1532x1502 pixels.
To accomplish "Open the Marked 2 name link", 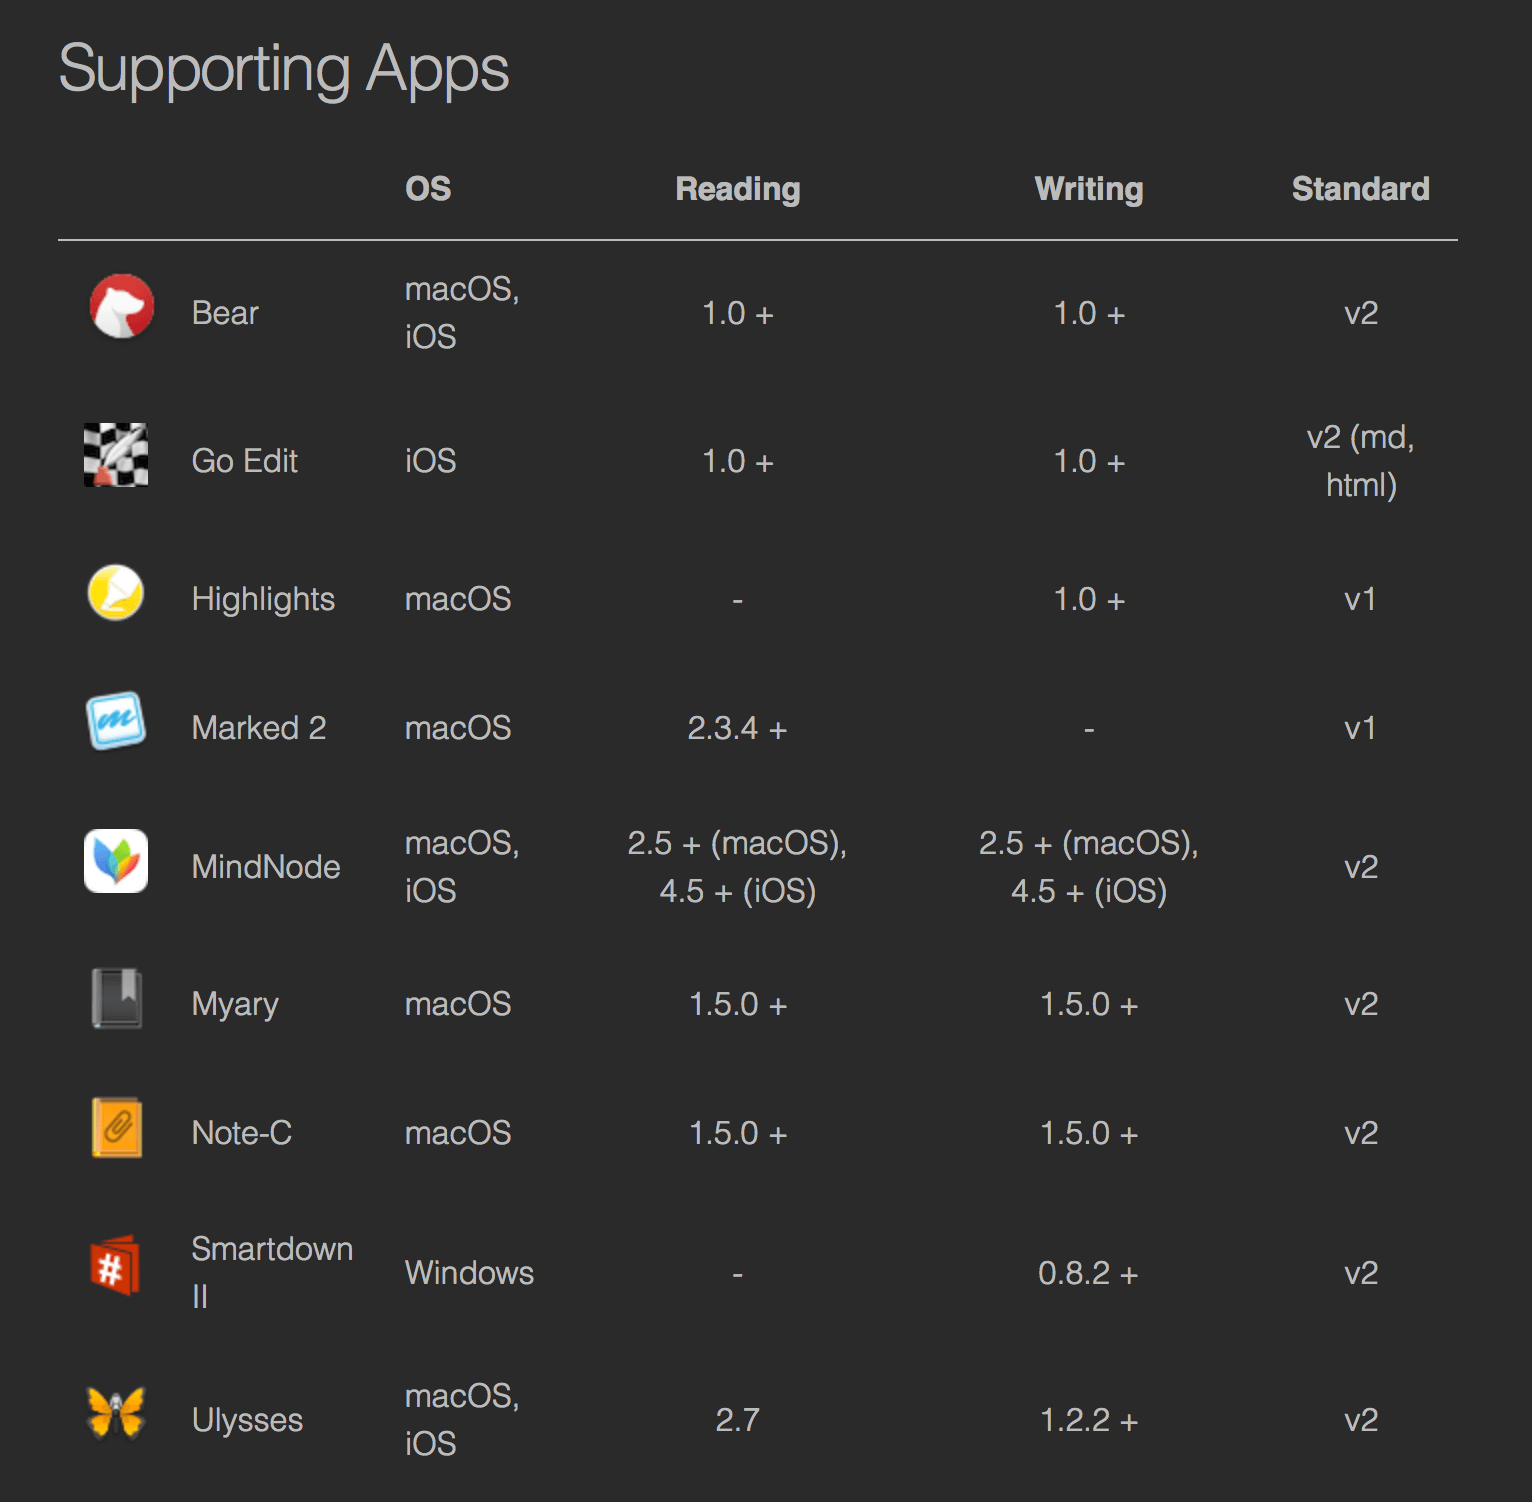I will (x=259, y=728).
